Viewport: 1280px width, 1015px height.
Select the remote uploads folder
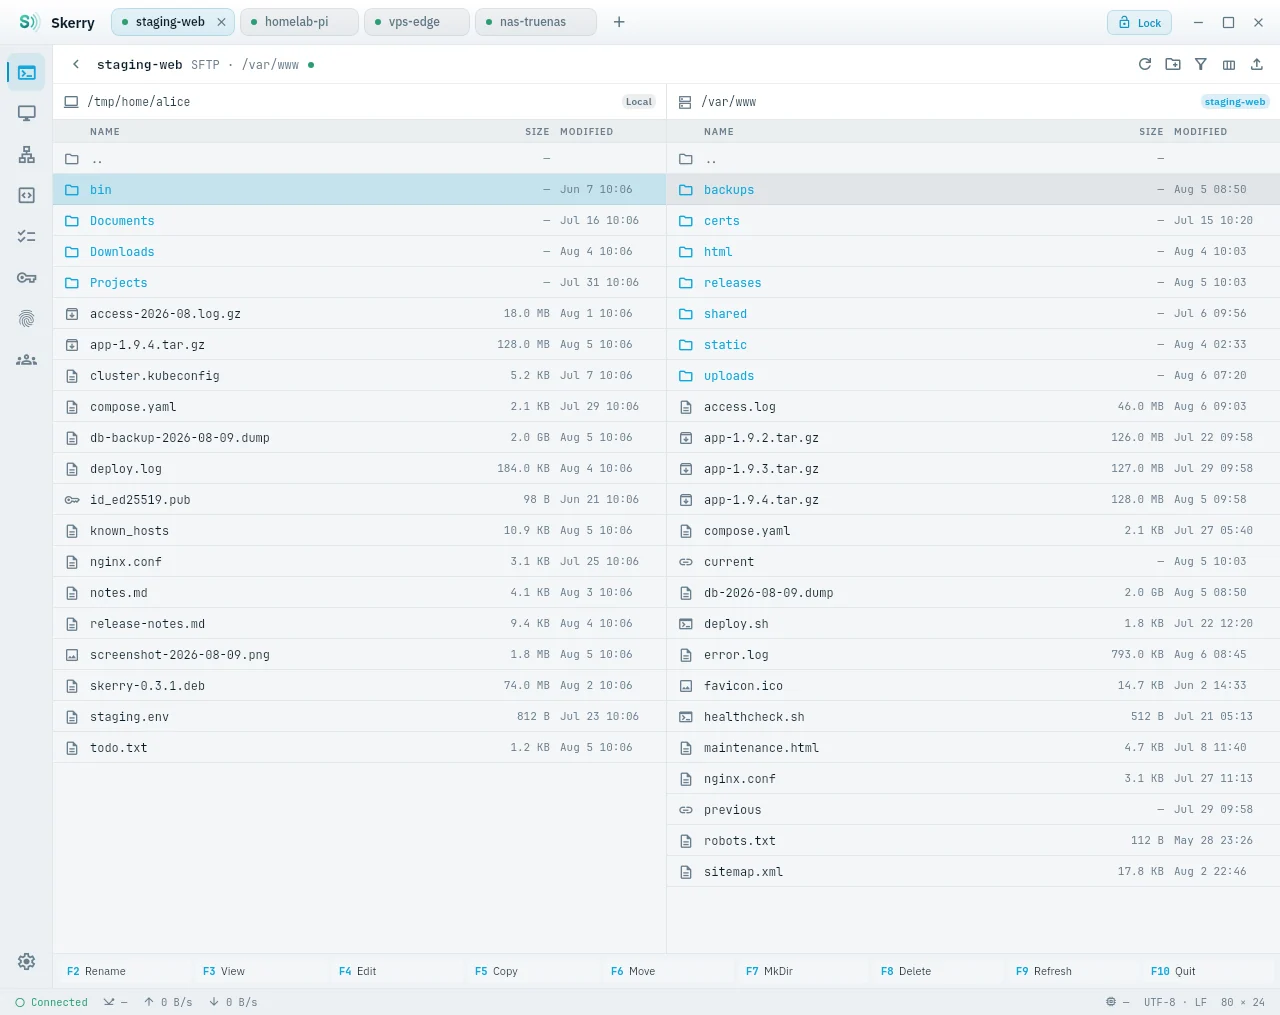tap(973, 376)
